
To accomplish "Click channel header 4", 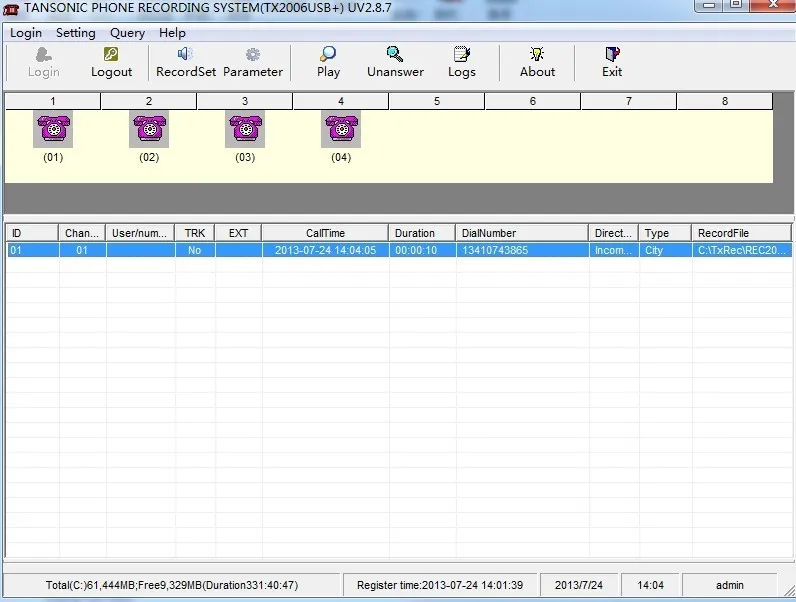I will point(341,101).
